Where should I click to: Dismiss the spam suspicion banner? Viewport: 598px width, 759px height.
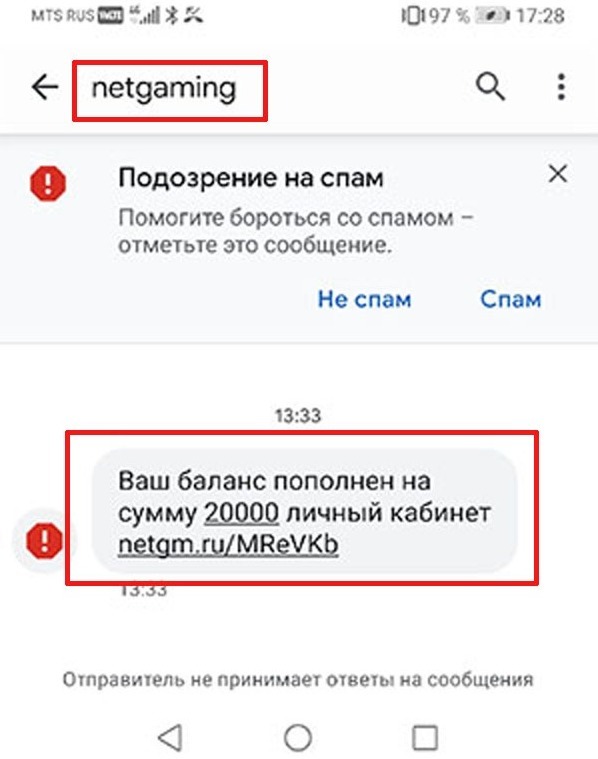point(558,173)
